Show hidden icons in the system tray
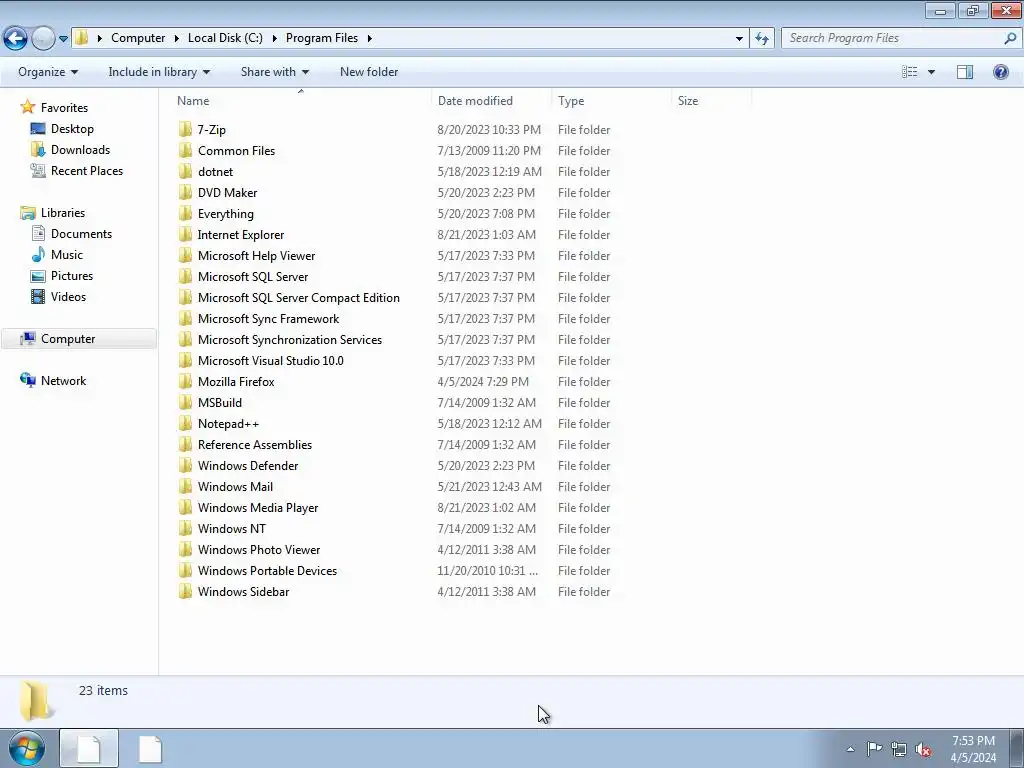 point(850,749)
